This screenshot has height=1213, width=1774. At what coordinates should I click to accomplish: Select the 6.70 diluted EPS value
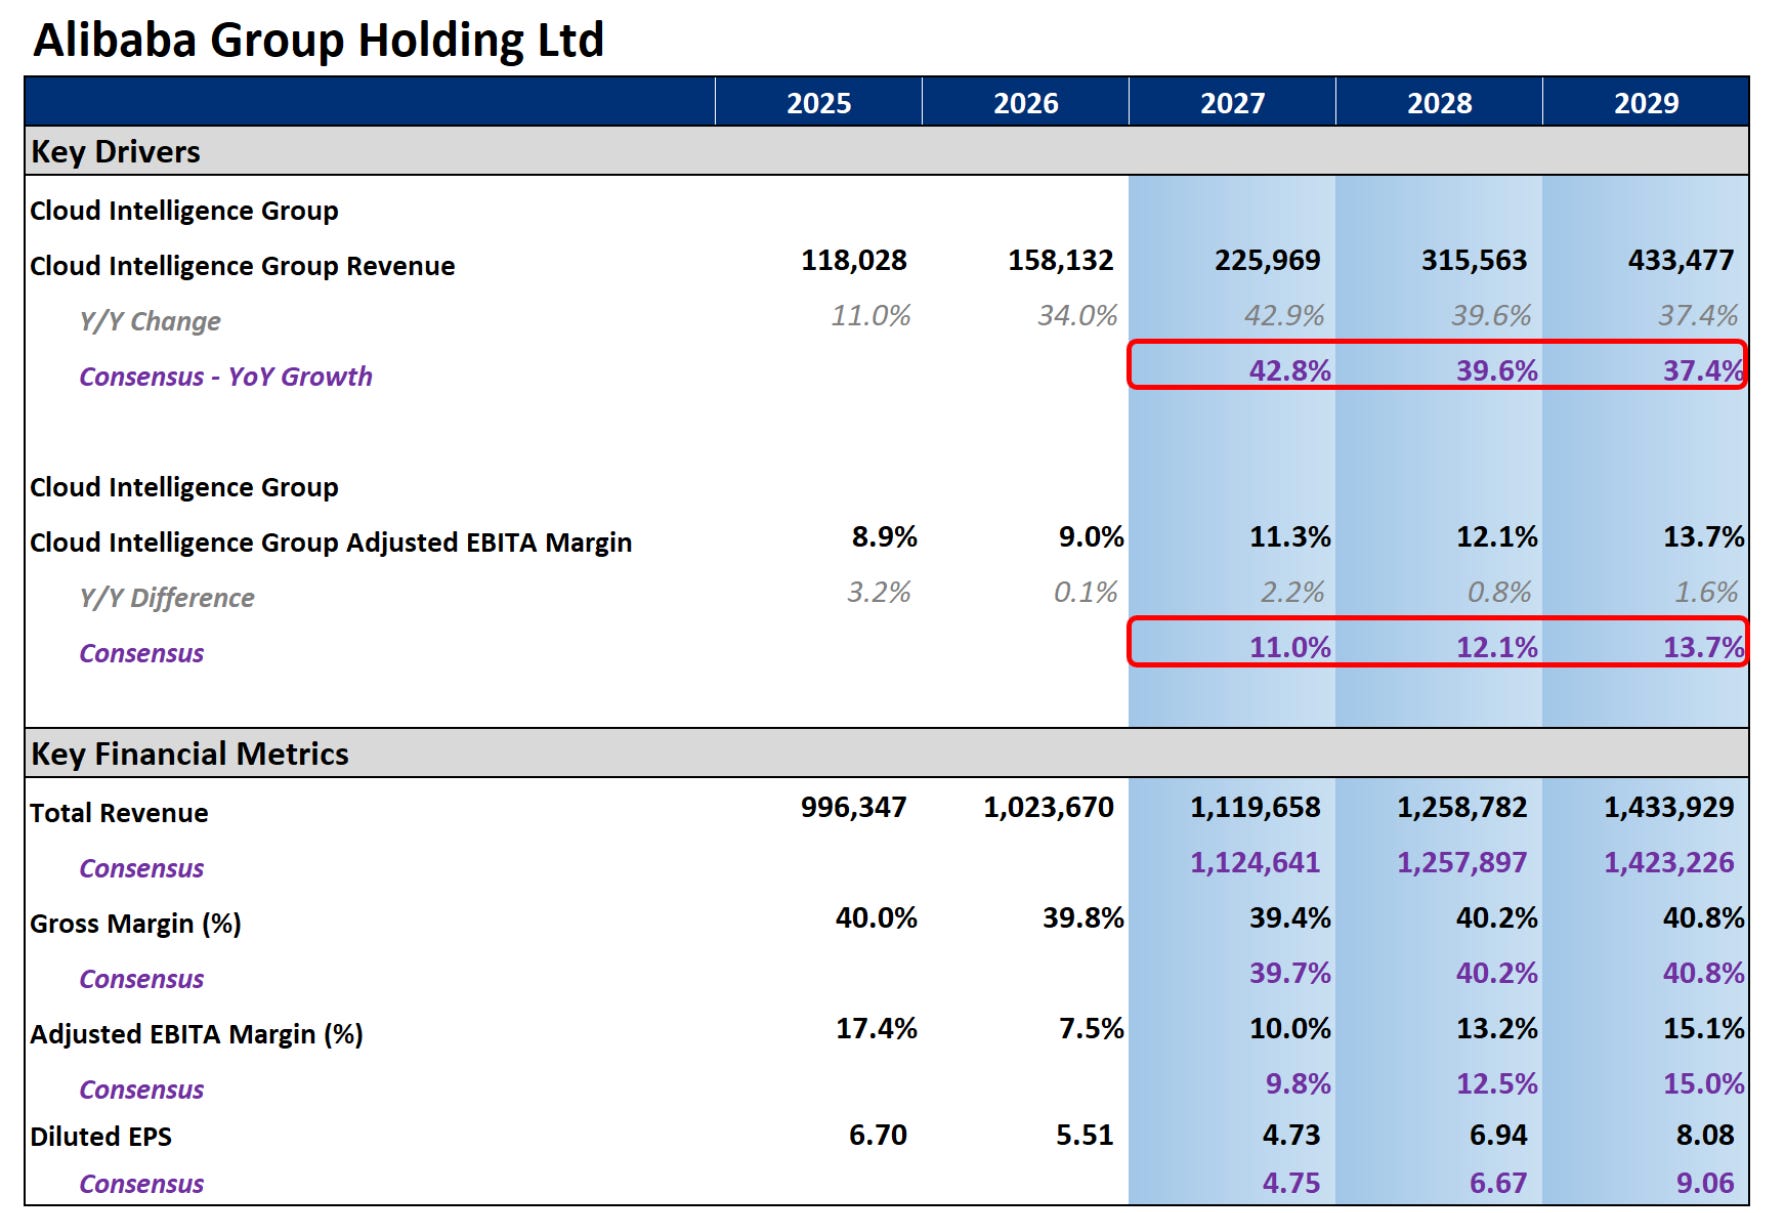tap(878, 1135)
